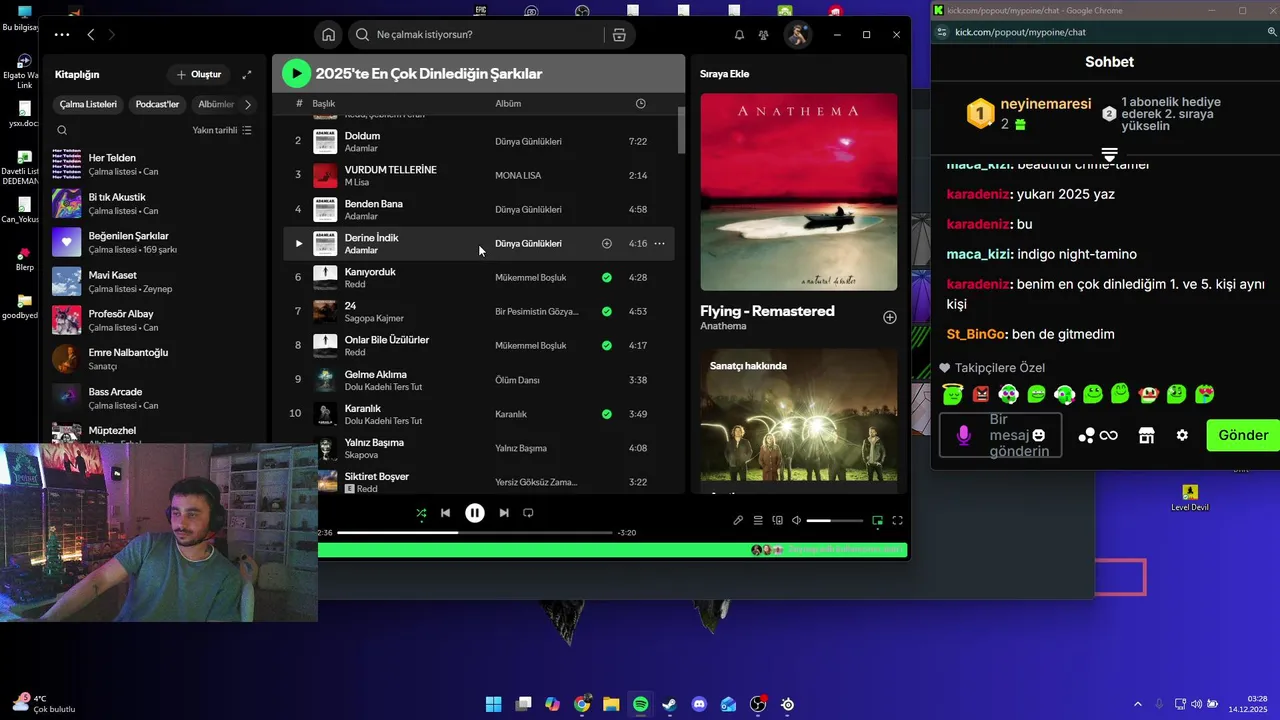Open the lyrics microphone icon
This screenshot has width=1280, height=720.
pos(738,520)
